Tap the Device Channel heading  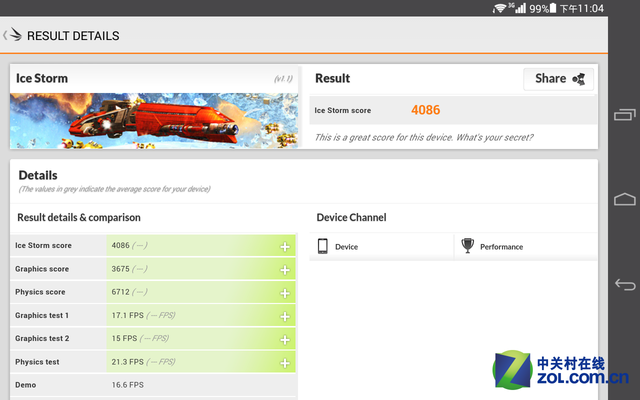point(351,217)
